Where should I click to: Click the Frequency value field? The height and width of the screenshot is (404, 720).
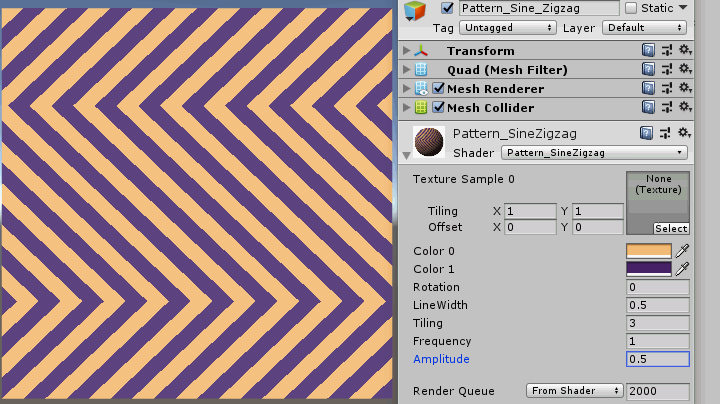(x=658, y=341)
